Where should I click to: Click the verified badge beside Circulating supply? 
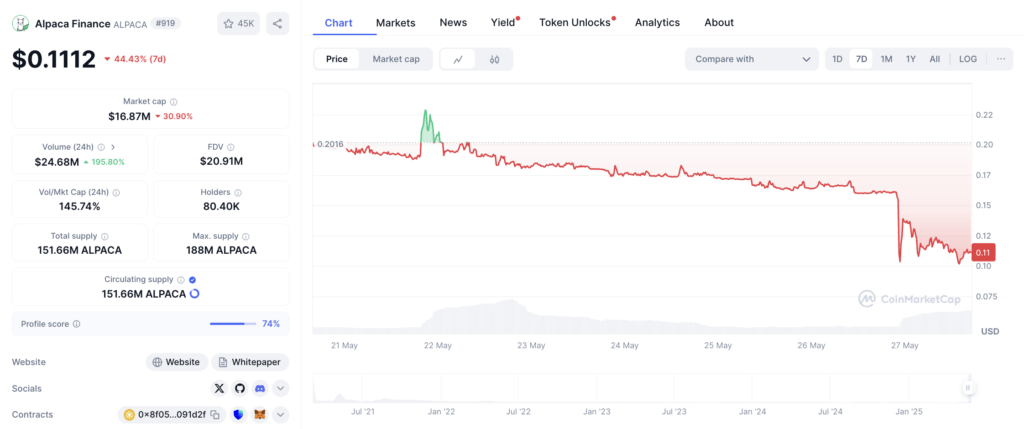[x=193, y=279]
